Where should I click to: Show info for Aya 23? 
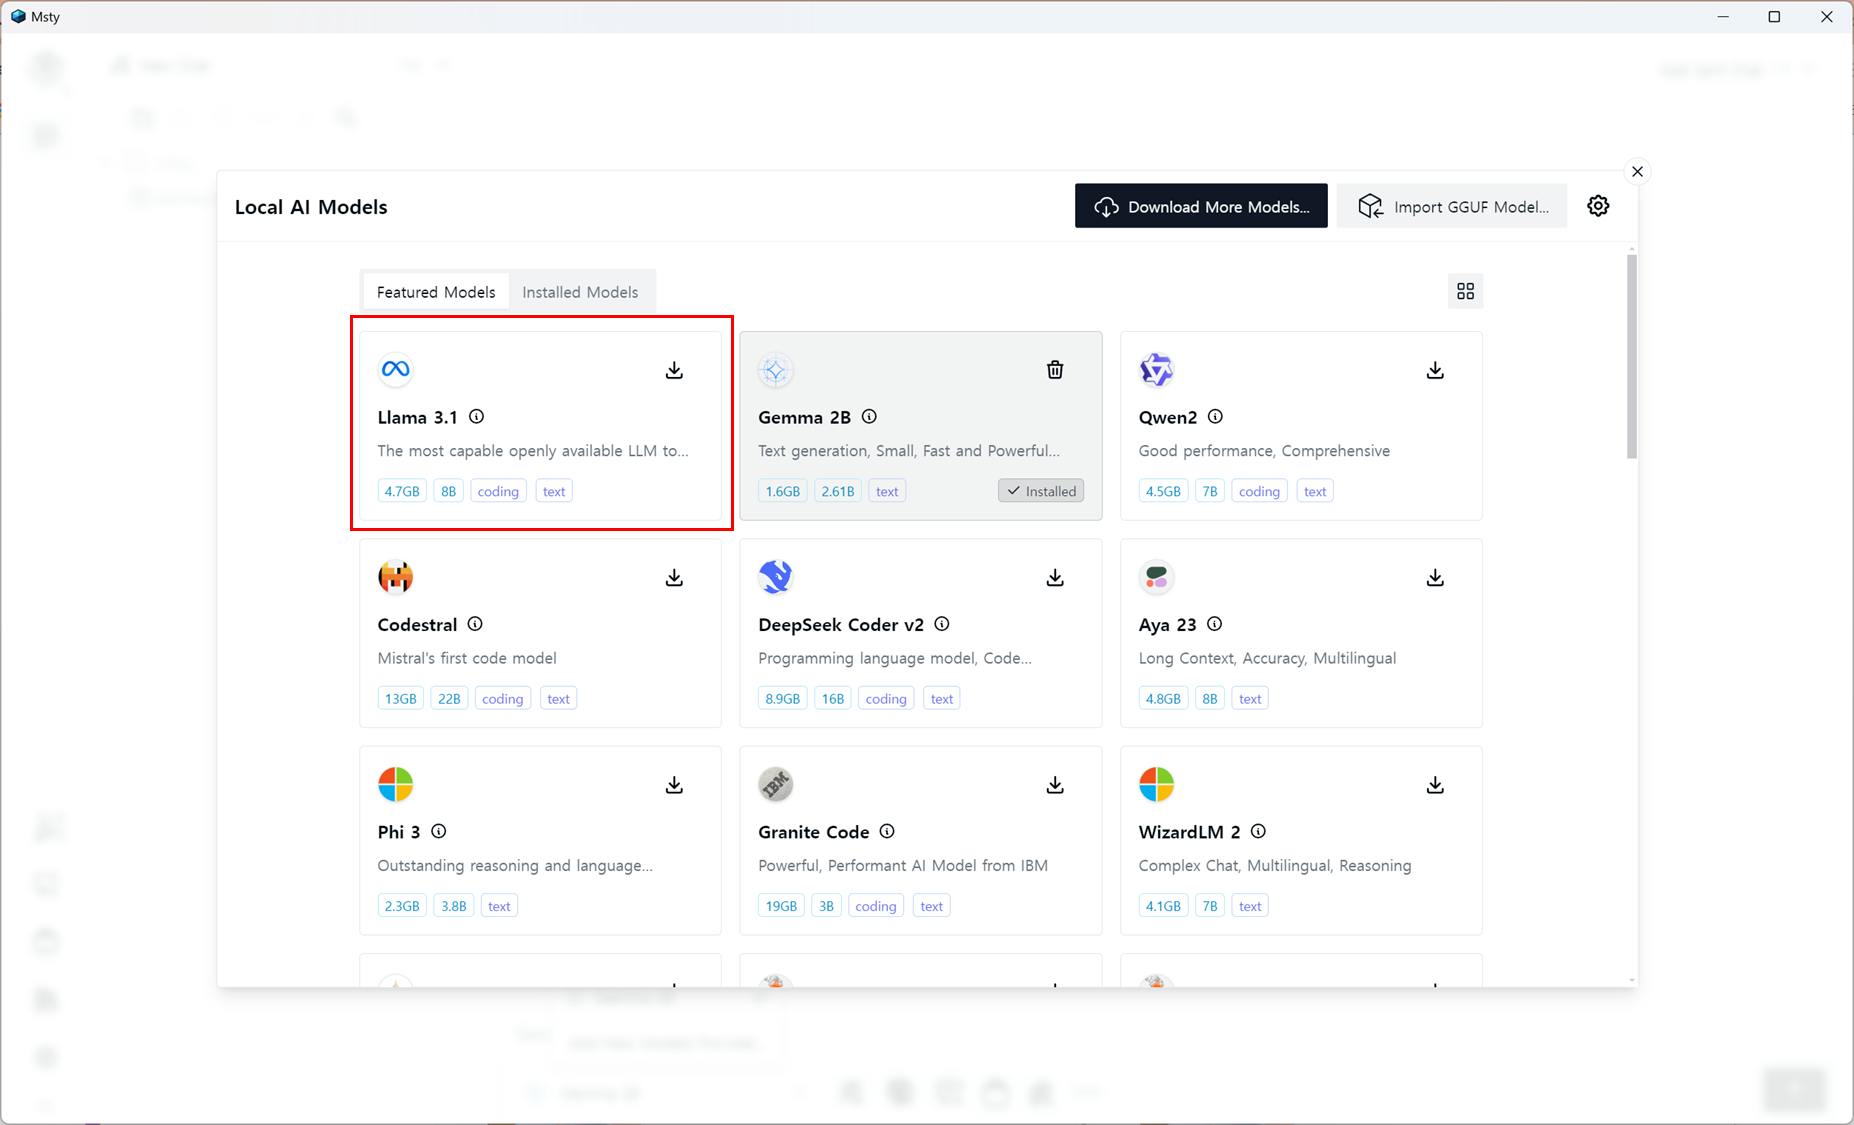[x=1214, y=624]
